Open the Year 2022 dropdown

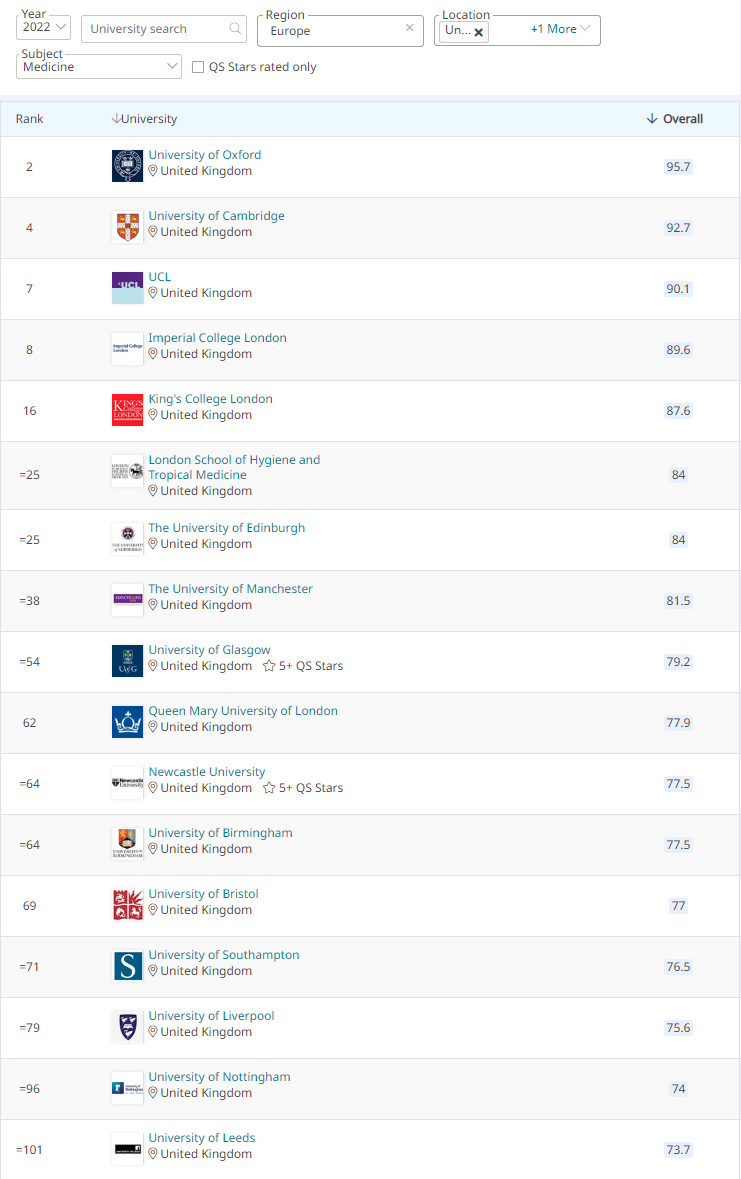45,28
